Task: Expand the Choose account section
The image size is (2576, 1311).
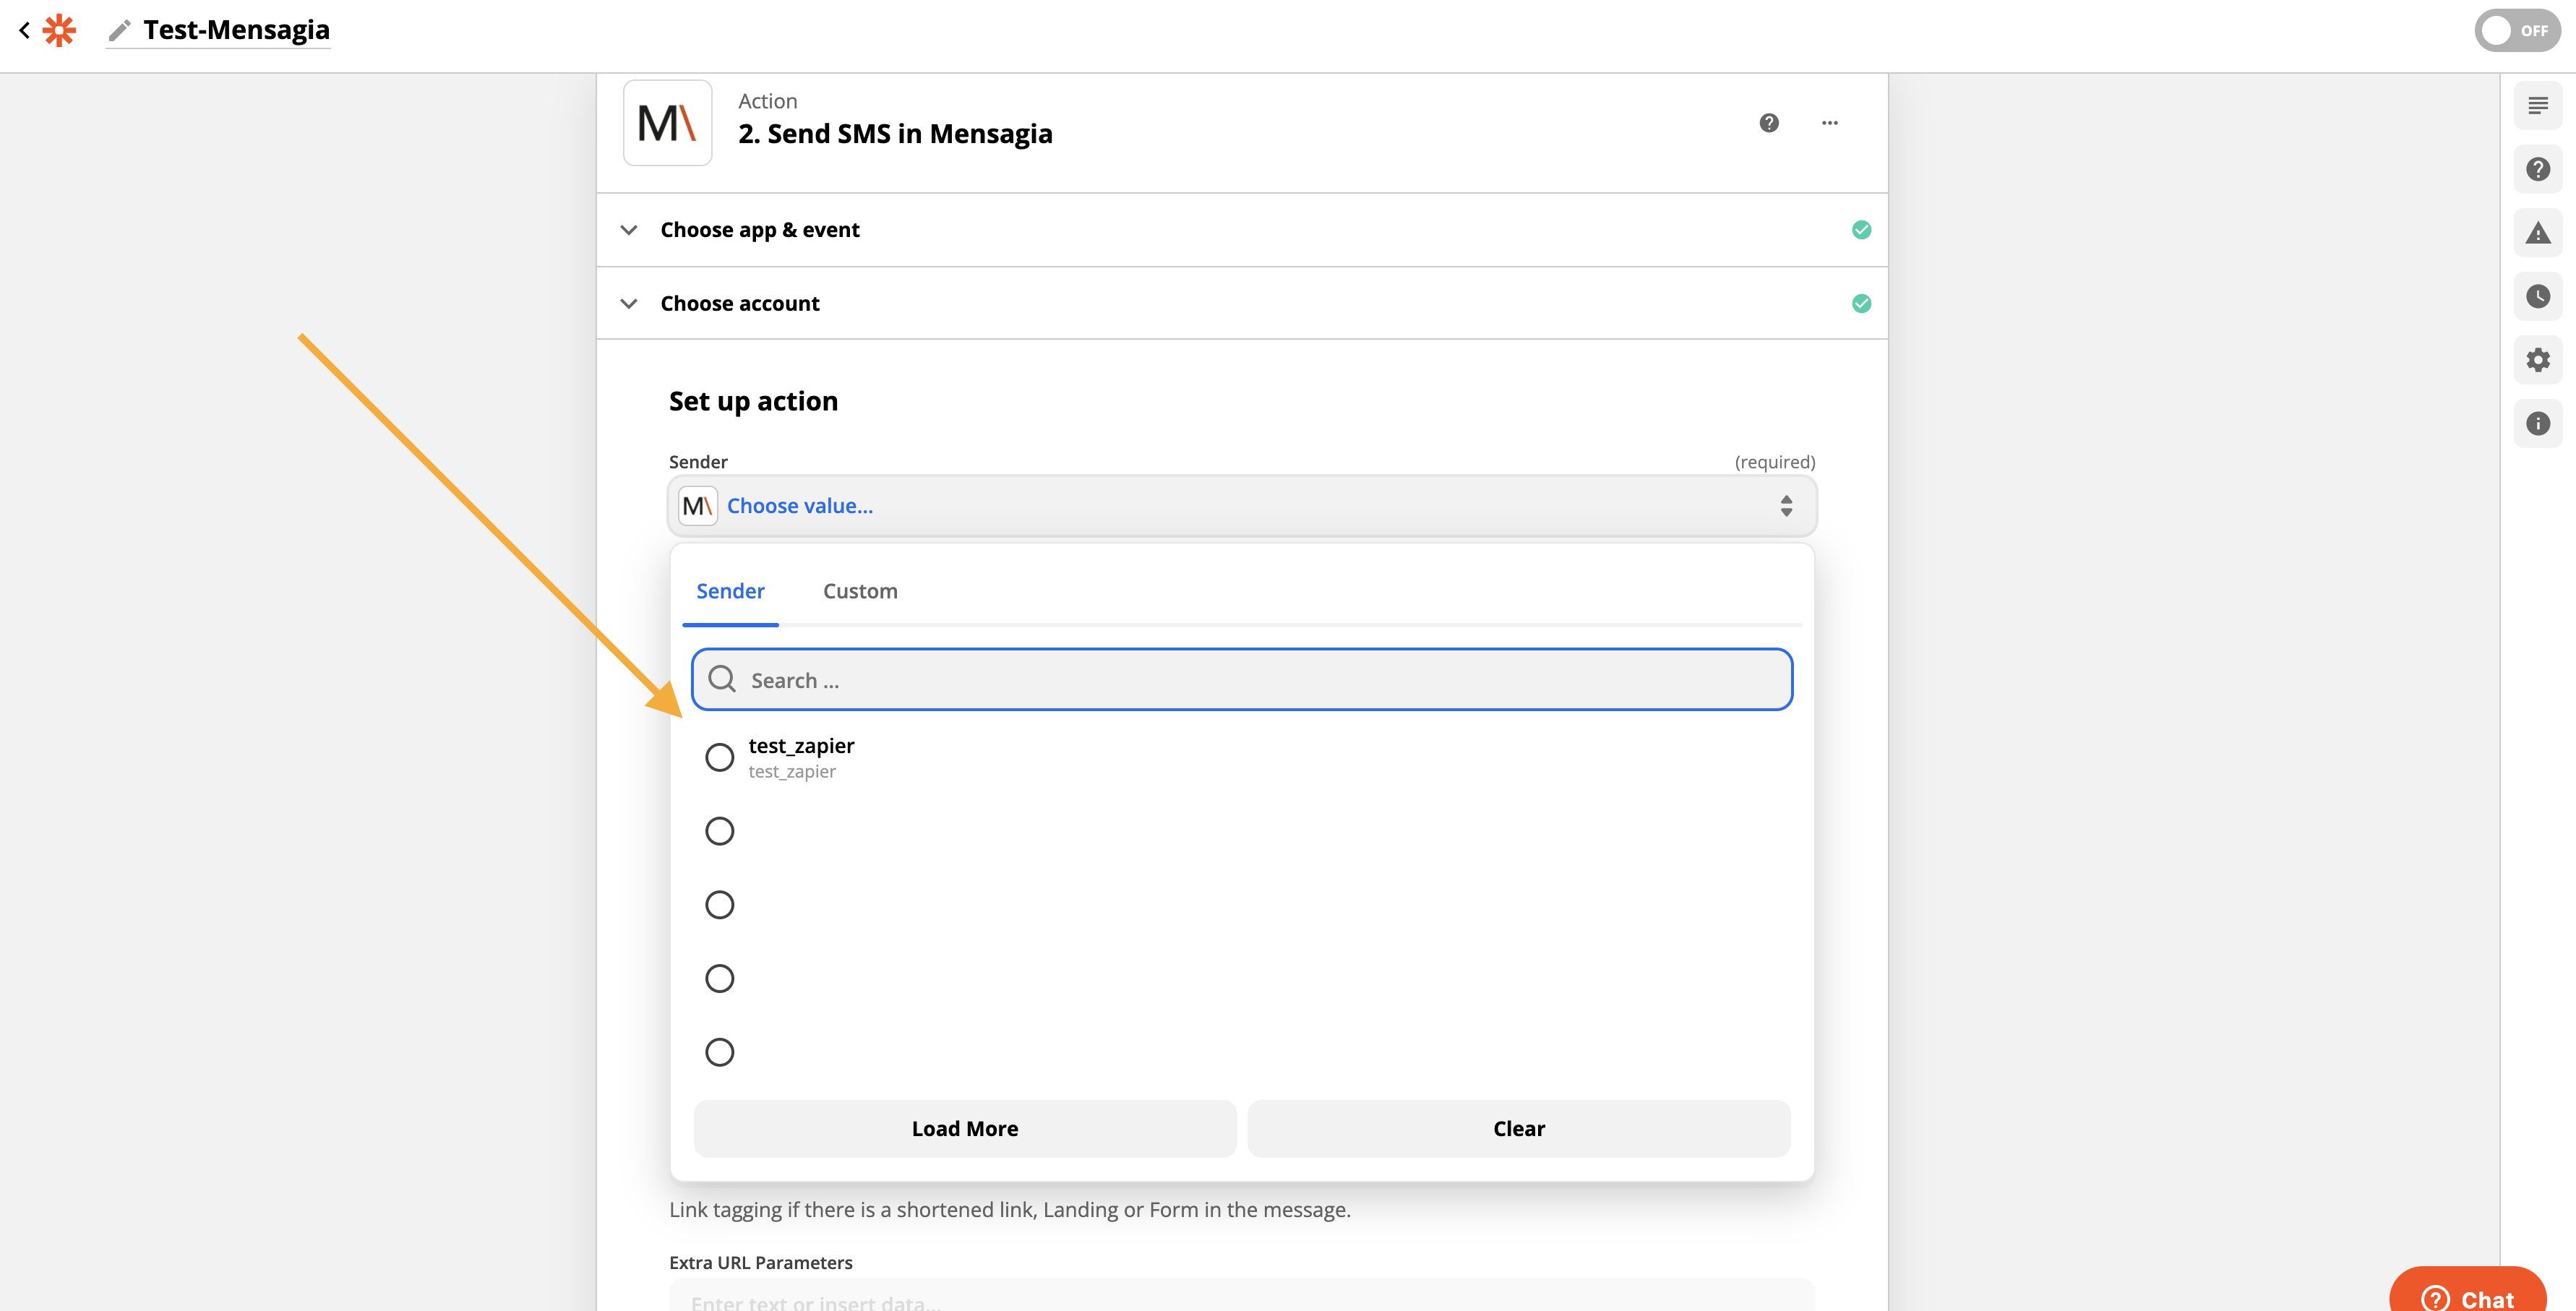Action: [x=739, y=303]
